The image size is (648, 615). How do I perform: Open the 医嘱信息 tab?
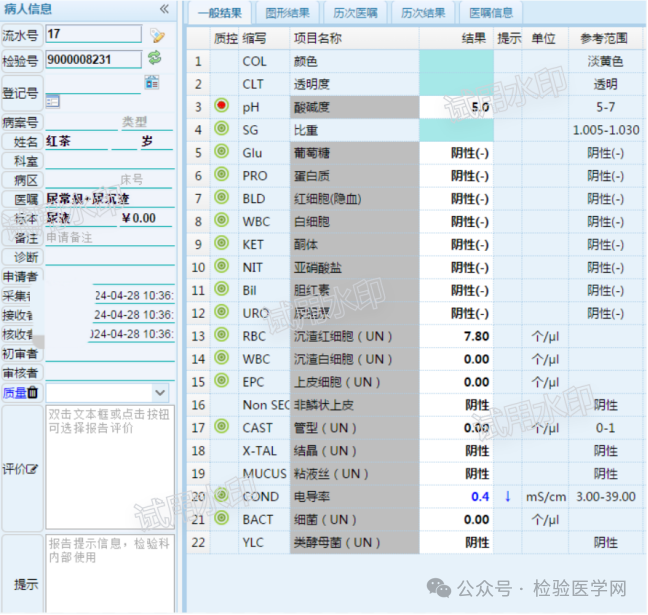point(491,13)
